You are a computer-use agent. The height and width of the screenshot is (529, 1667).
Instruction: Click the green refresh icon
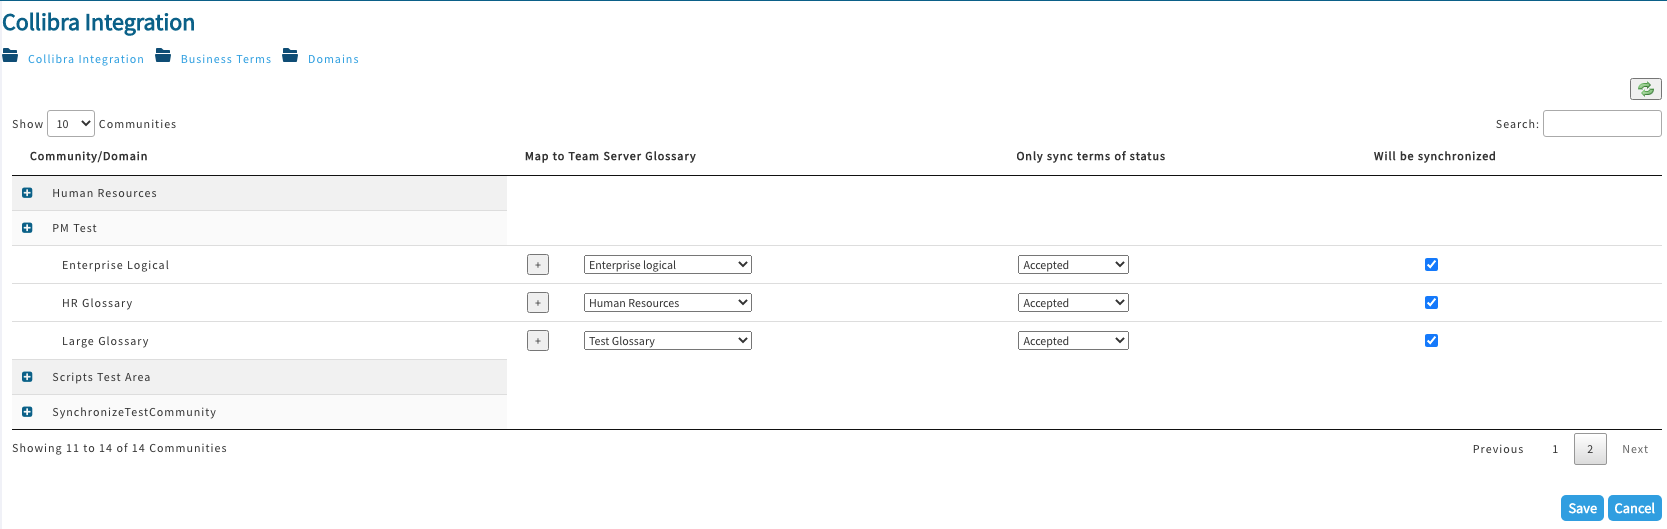1645,89
